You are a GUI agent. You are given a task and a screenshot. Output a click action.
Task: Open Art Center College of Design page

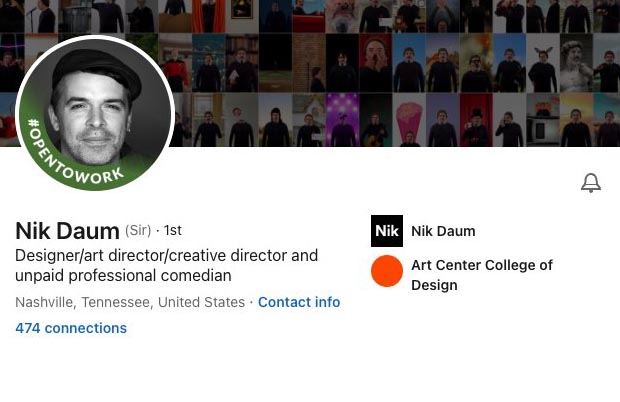pyautogui.click(x=481, y=275)
